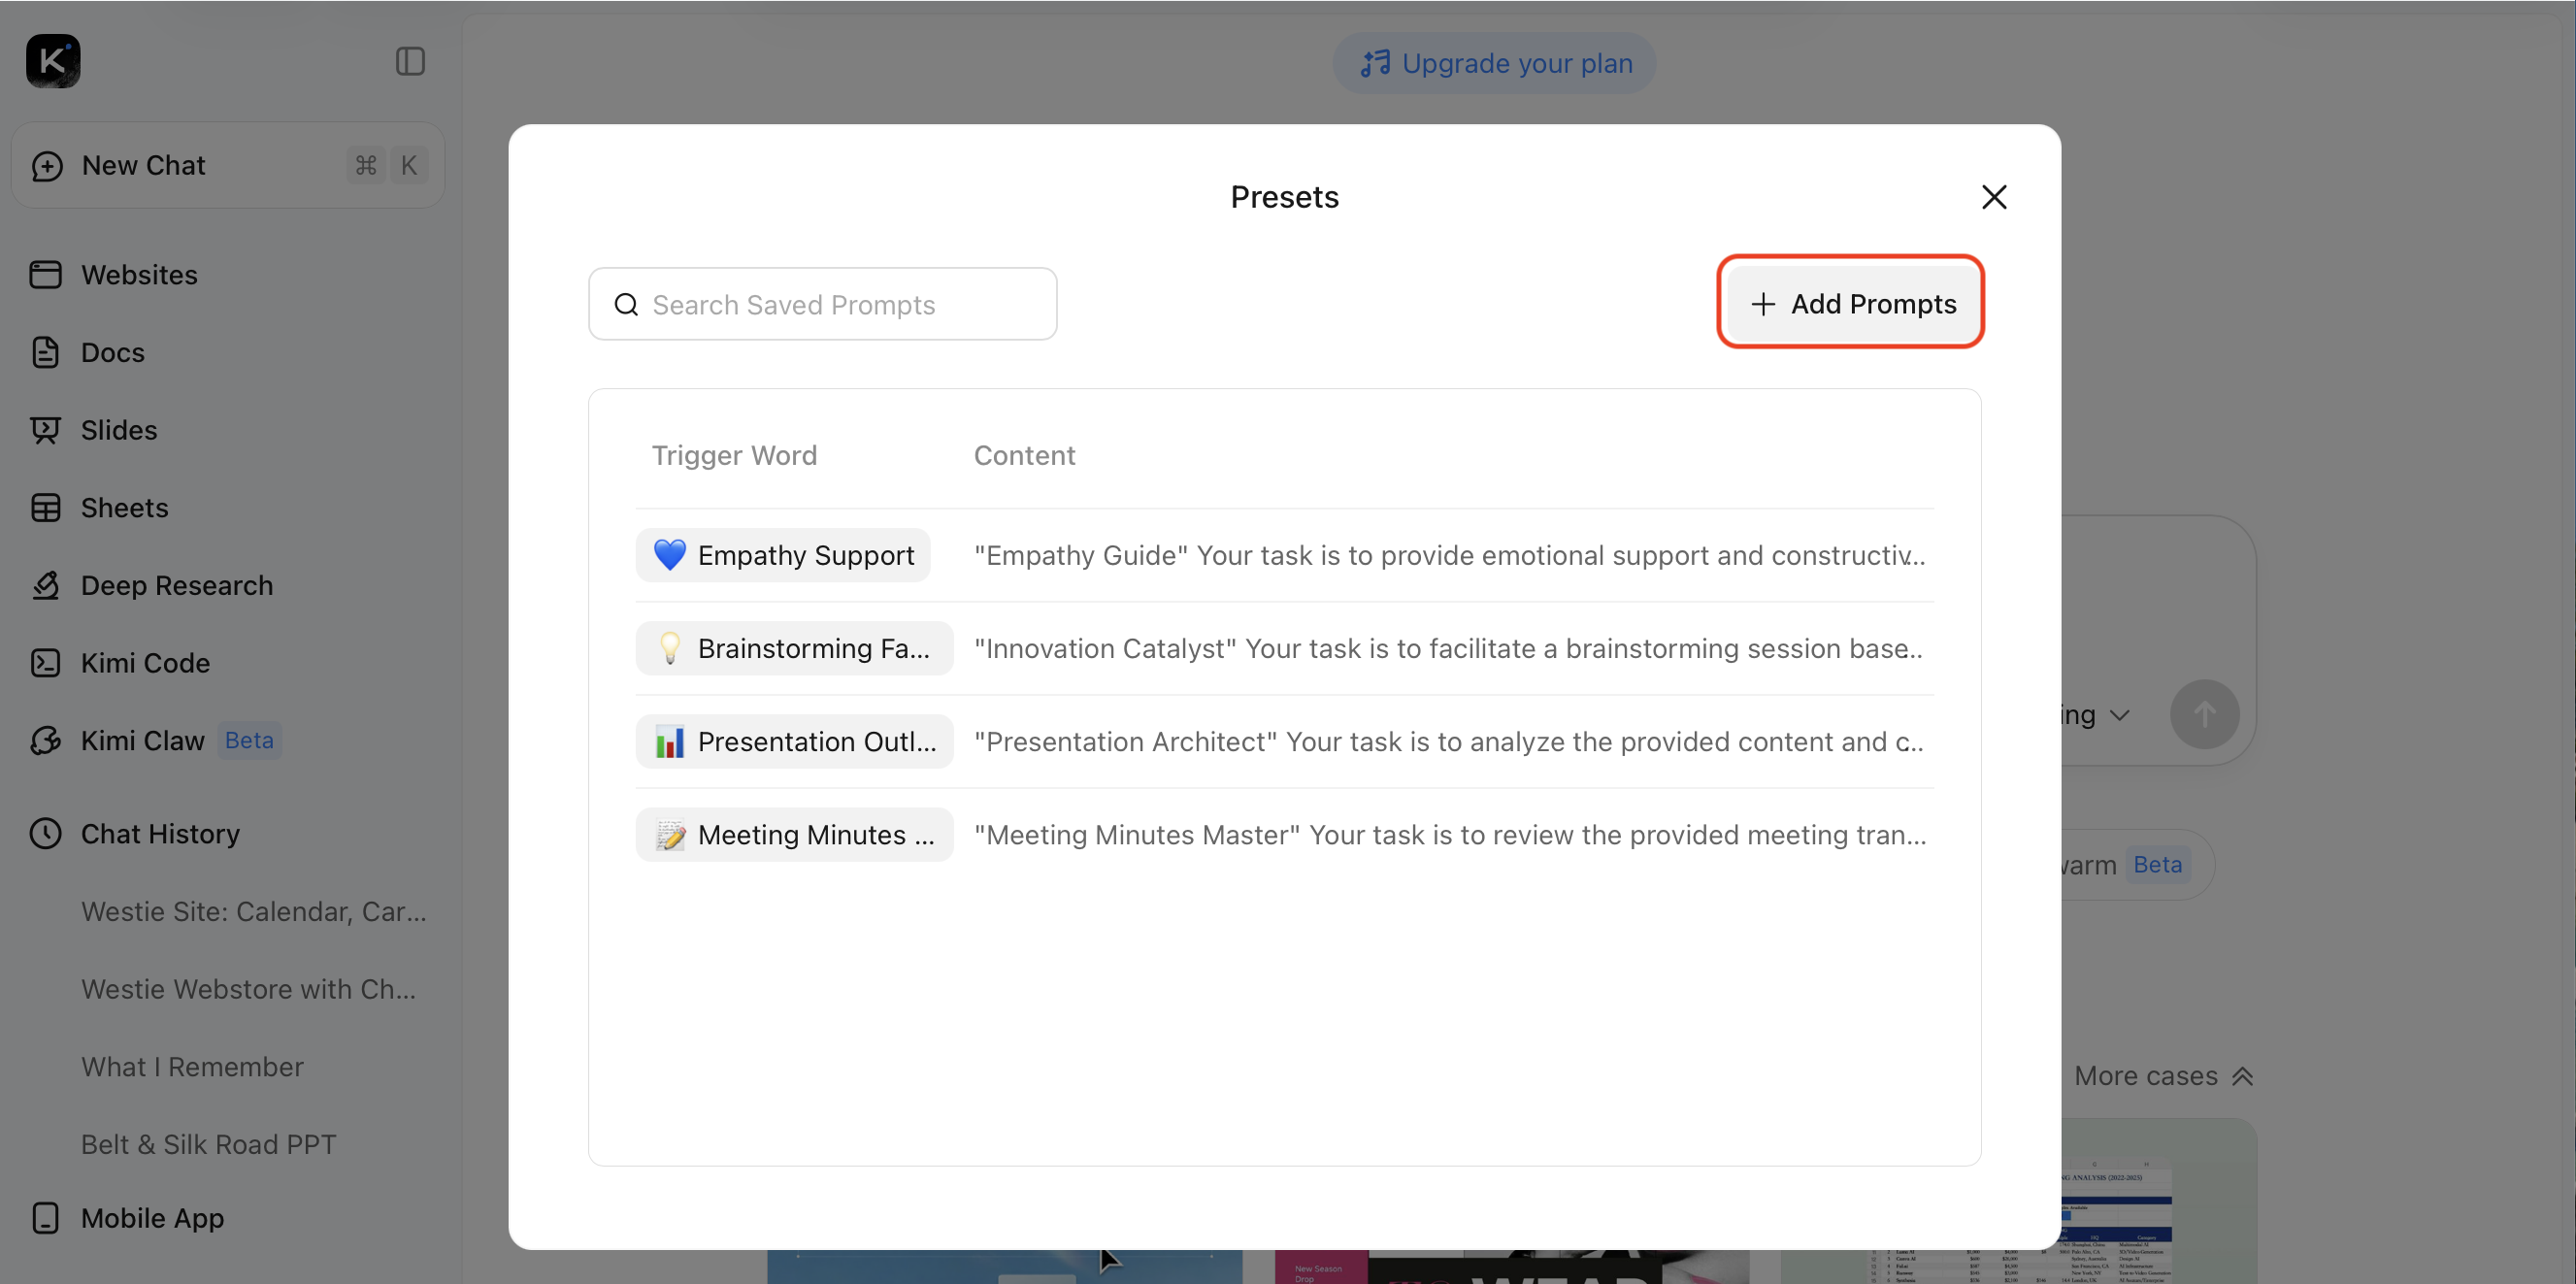Open Deep Research tool
The width and height of the screenshot is (2576, 1284).
click(176, 585)
